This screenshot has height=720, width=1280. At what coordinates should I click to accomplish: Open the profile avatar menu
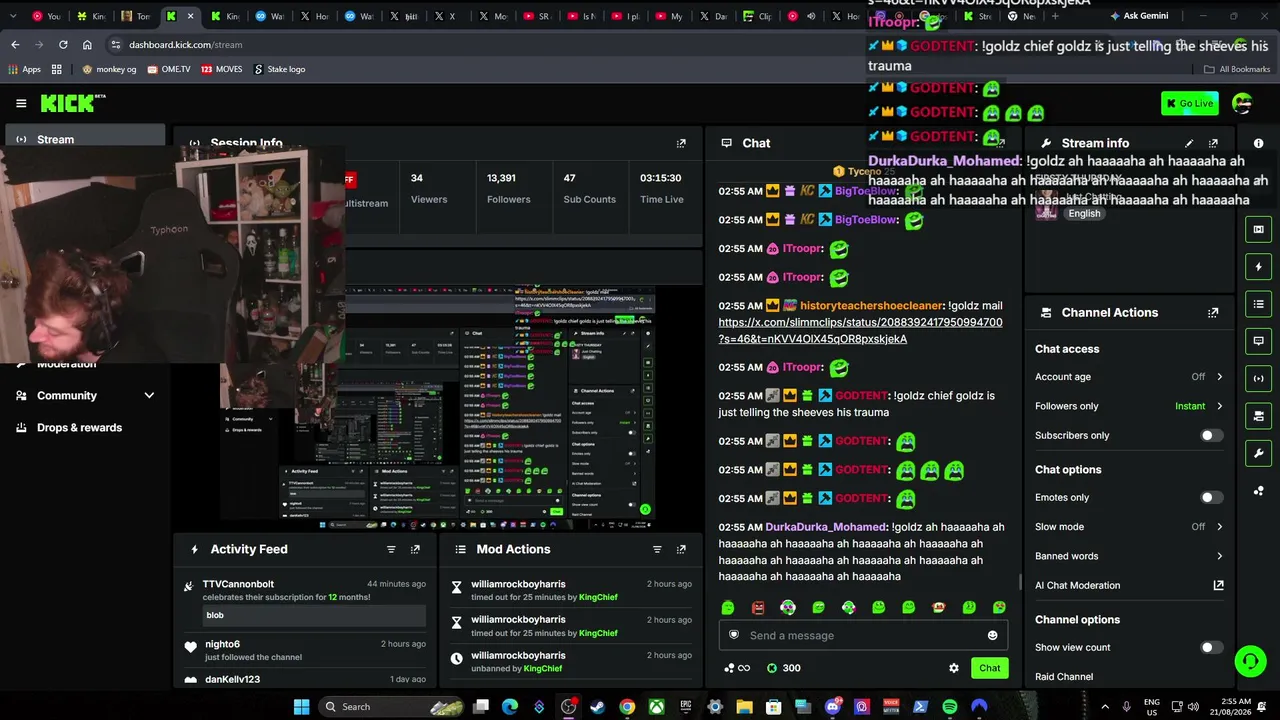pos(1242,103)
